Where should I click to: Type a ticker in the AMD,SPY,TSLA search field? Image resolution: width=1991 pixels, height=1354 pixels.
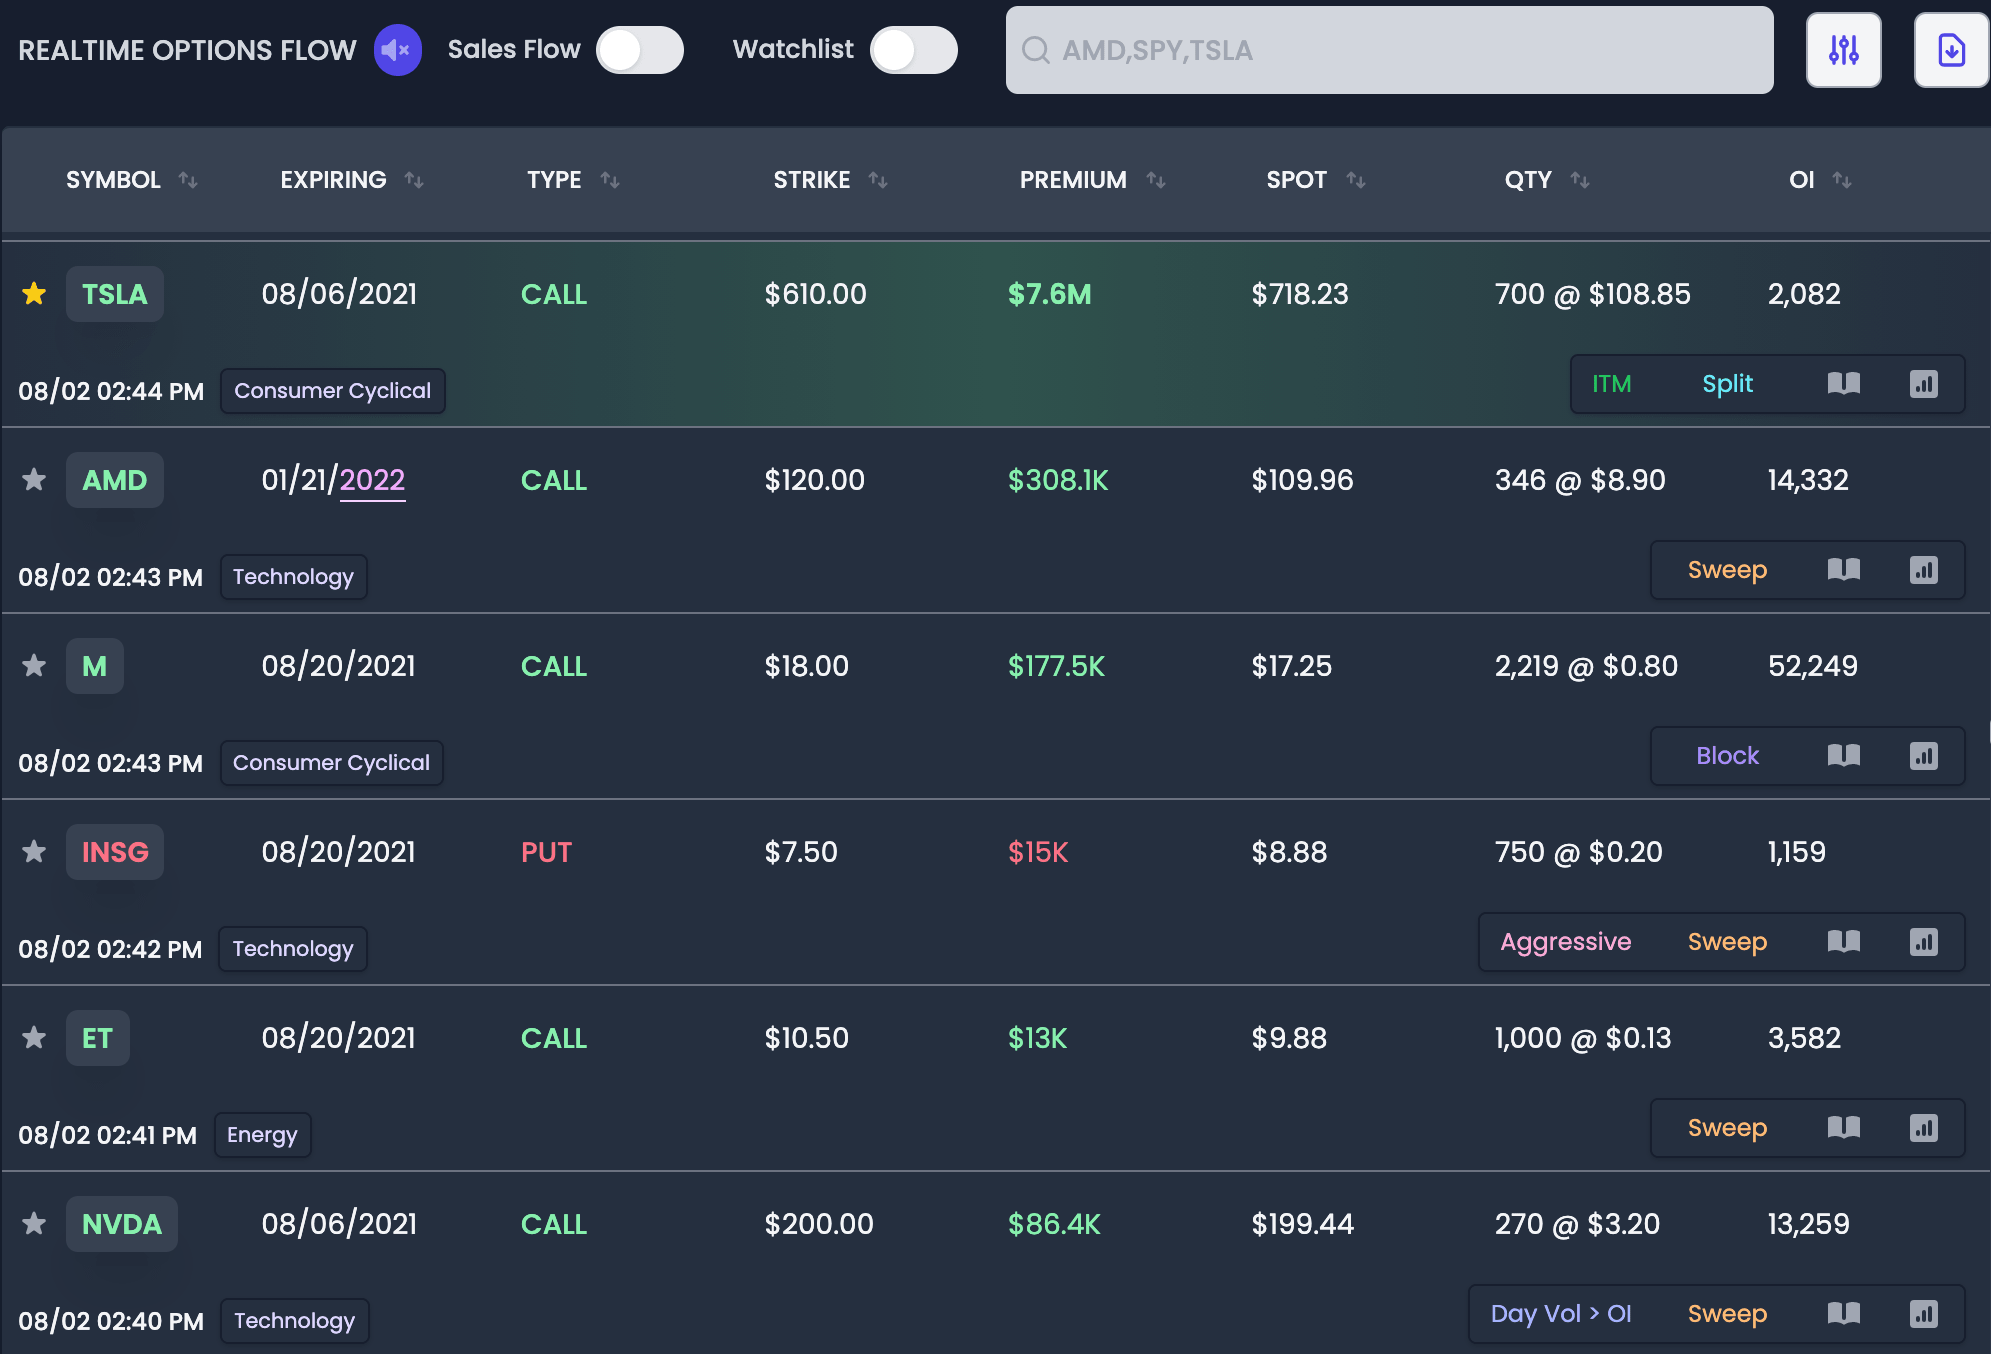(x=1389, y=50)
